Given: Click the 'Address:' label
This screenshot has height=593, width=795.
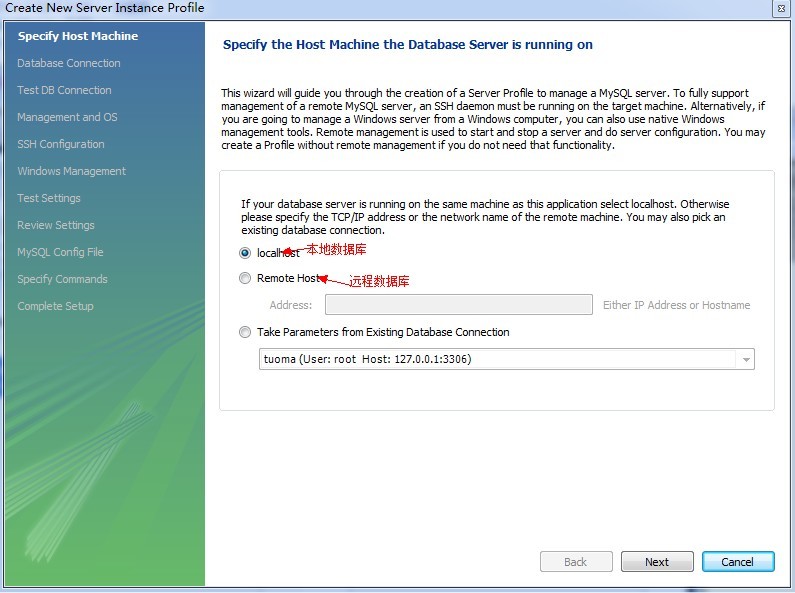Looking at the screenshot, I should [291, 305].
